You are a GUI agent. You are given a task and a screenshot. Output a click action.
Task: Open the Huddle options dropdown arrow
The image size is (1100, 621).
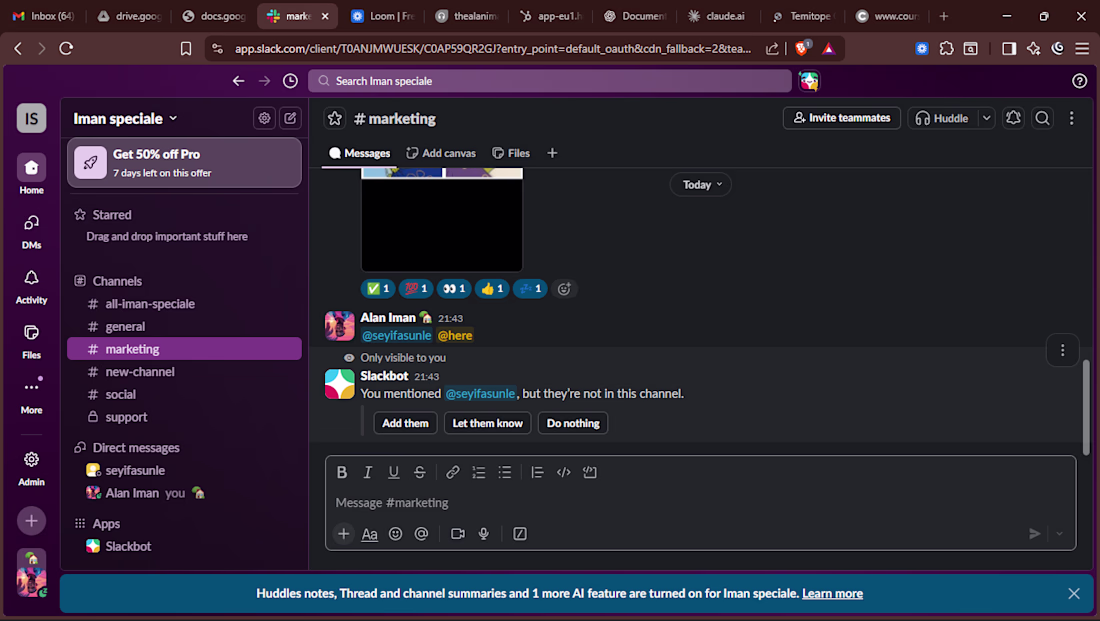point(986,118)
